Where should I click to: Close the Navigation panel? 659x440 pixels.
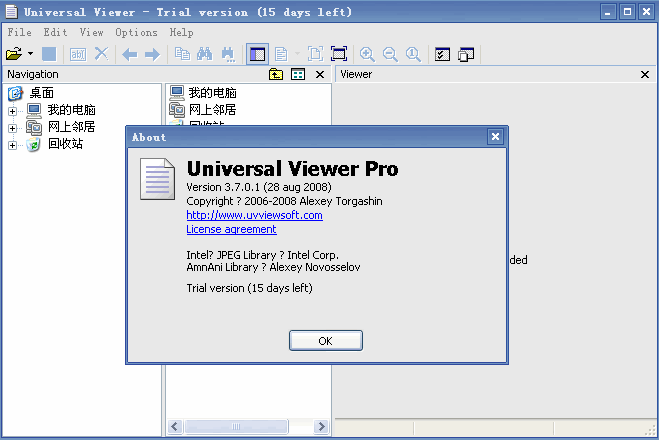pyautogui.click(x=320, y=74)
